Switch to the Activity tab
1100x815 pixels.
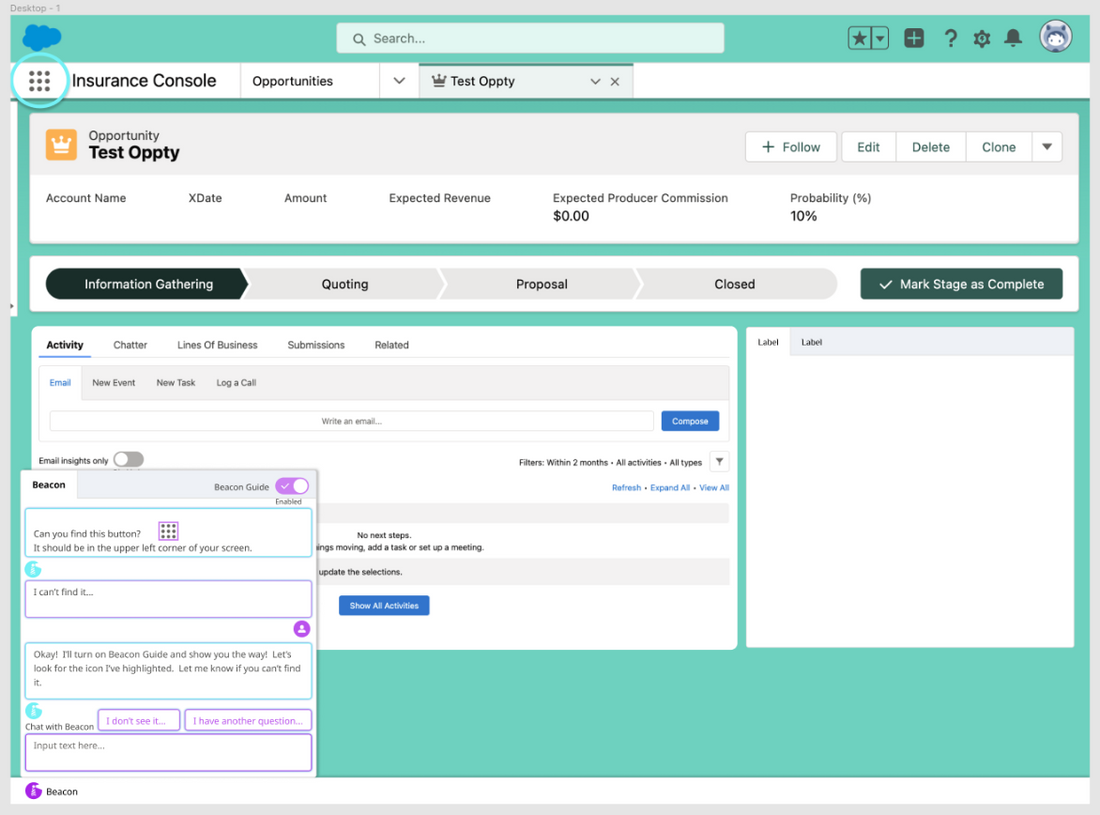(x=65, y=345)
